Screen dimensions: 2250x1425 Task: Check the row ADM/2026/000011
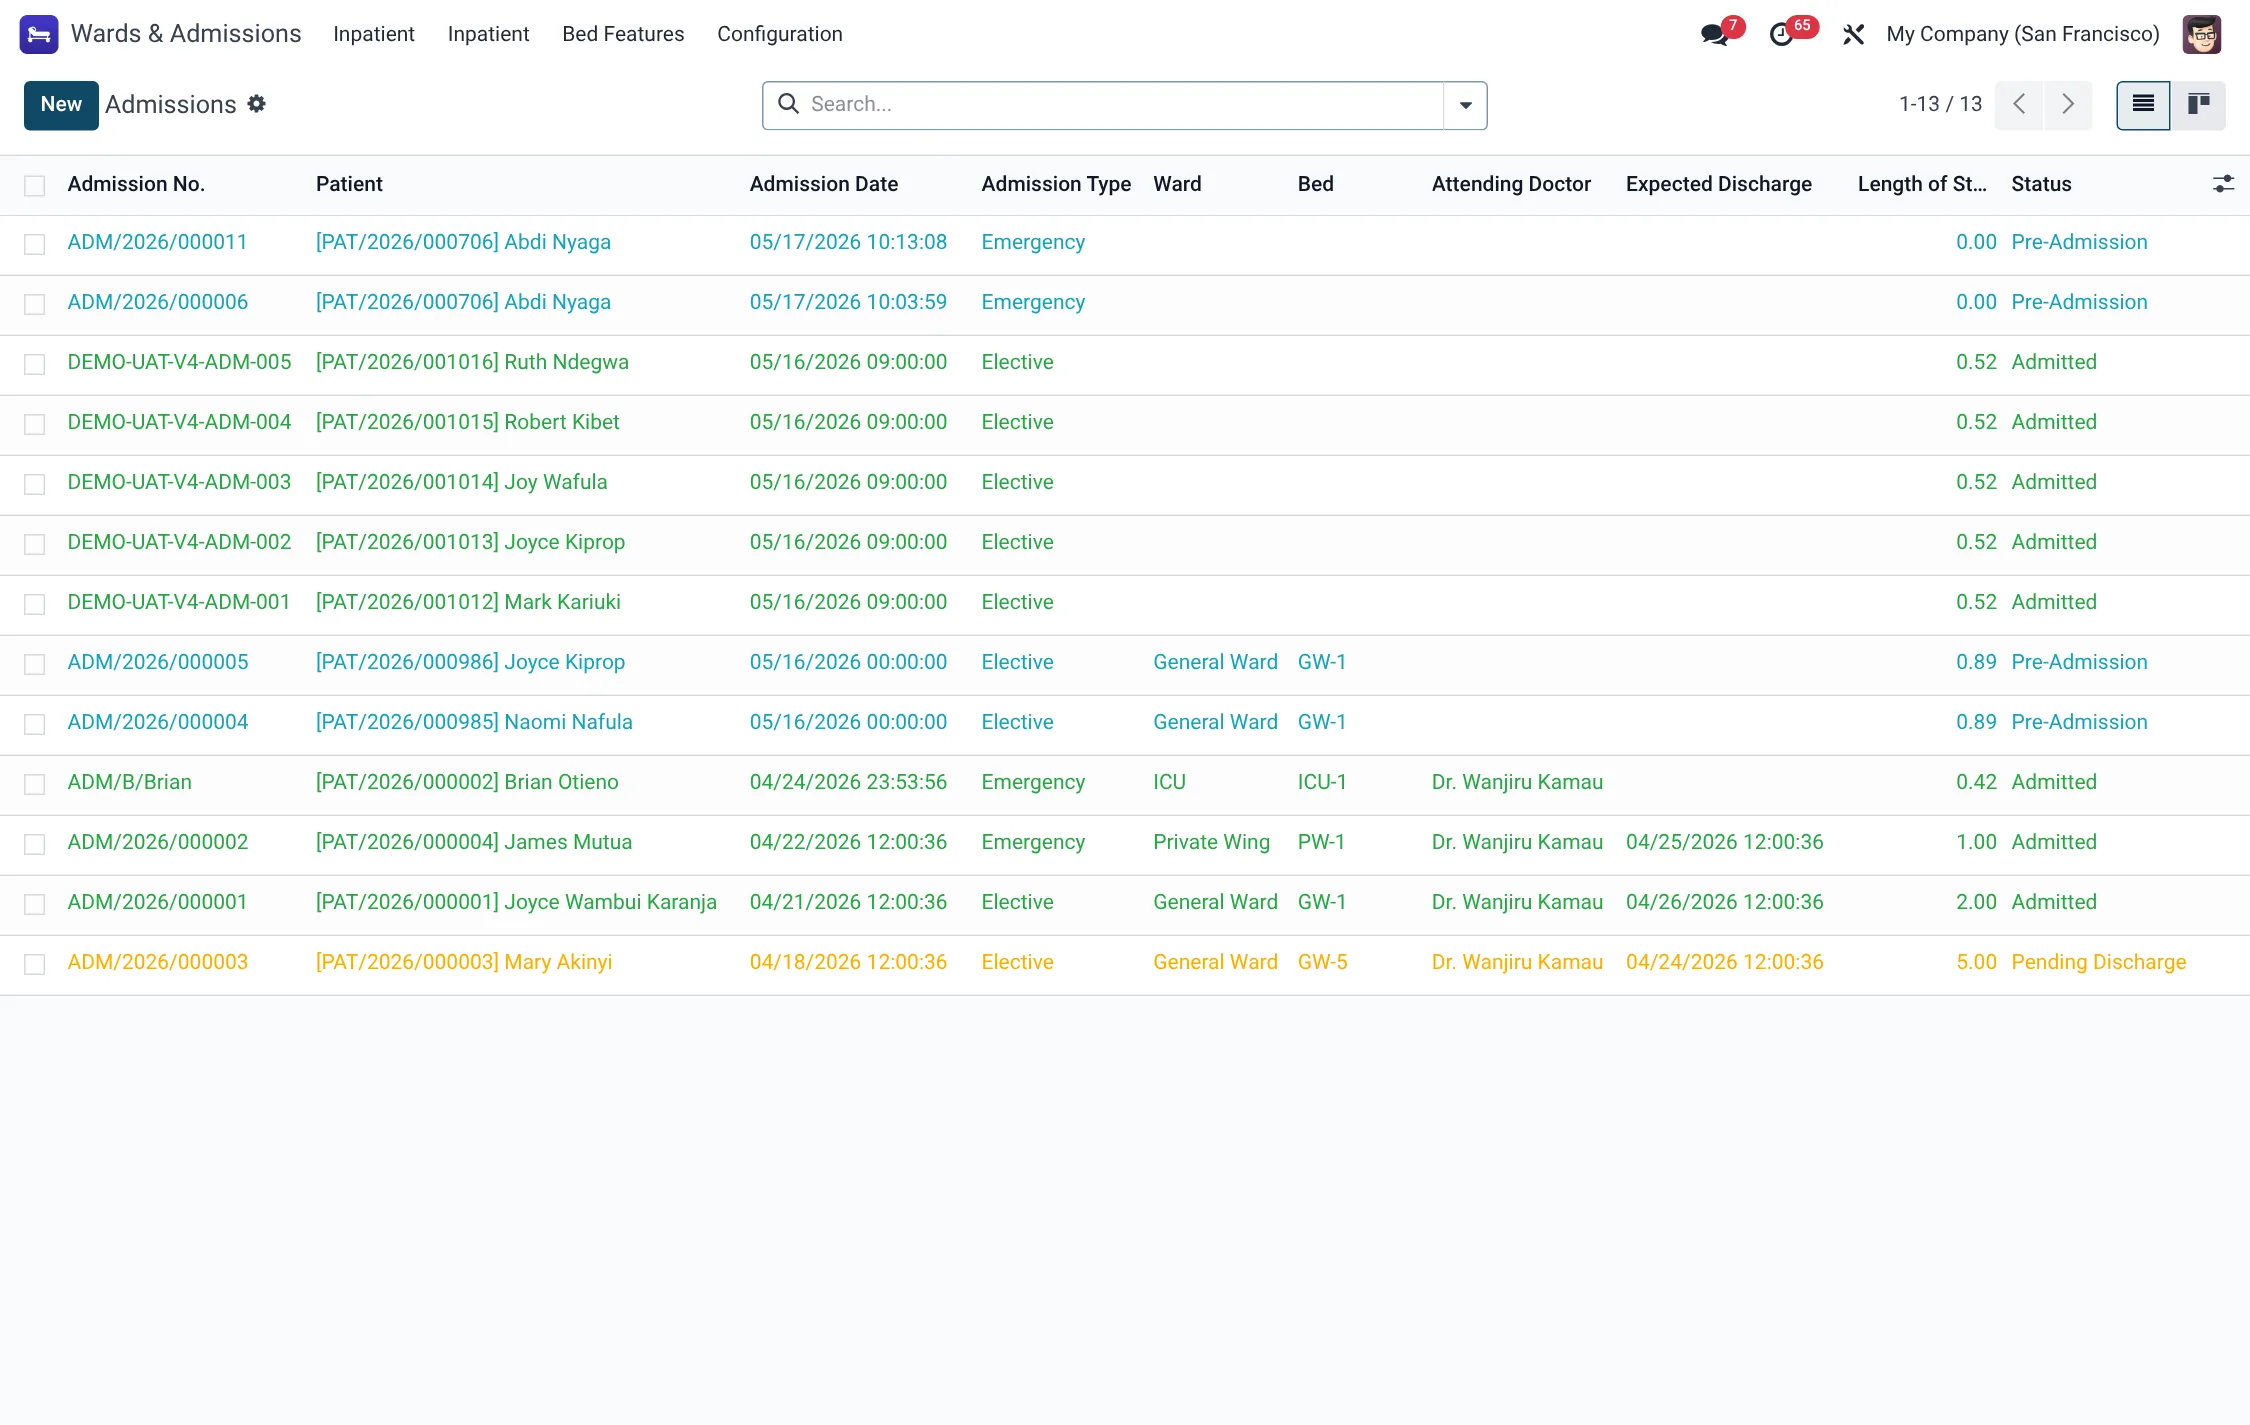pos(35,244)
